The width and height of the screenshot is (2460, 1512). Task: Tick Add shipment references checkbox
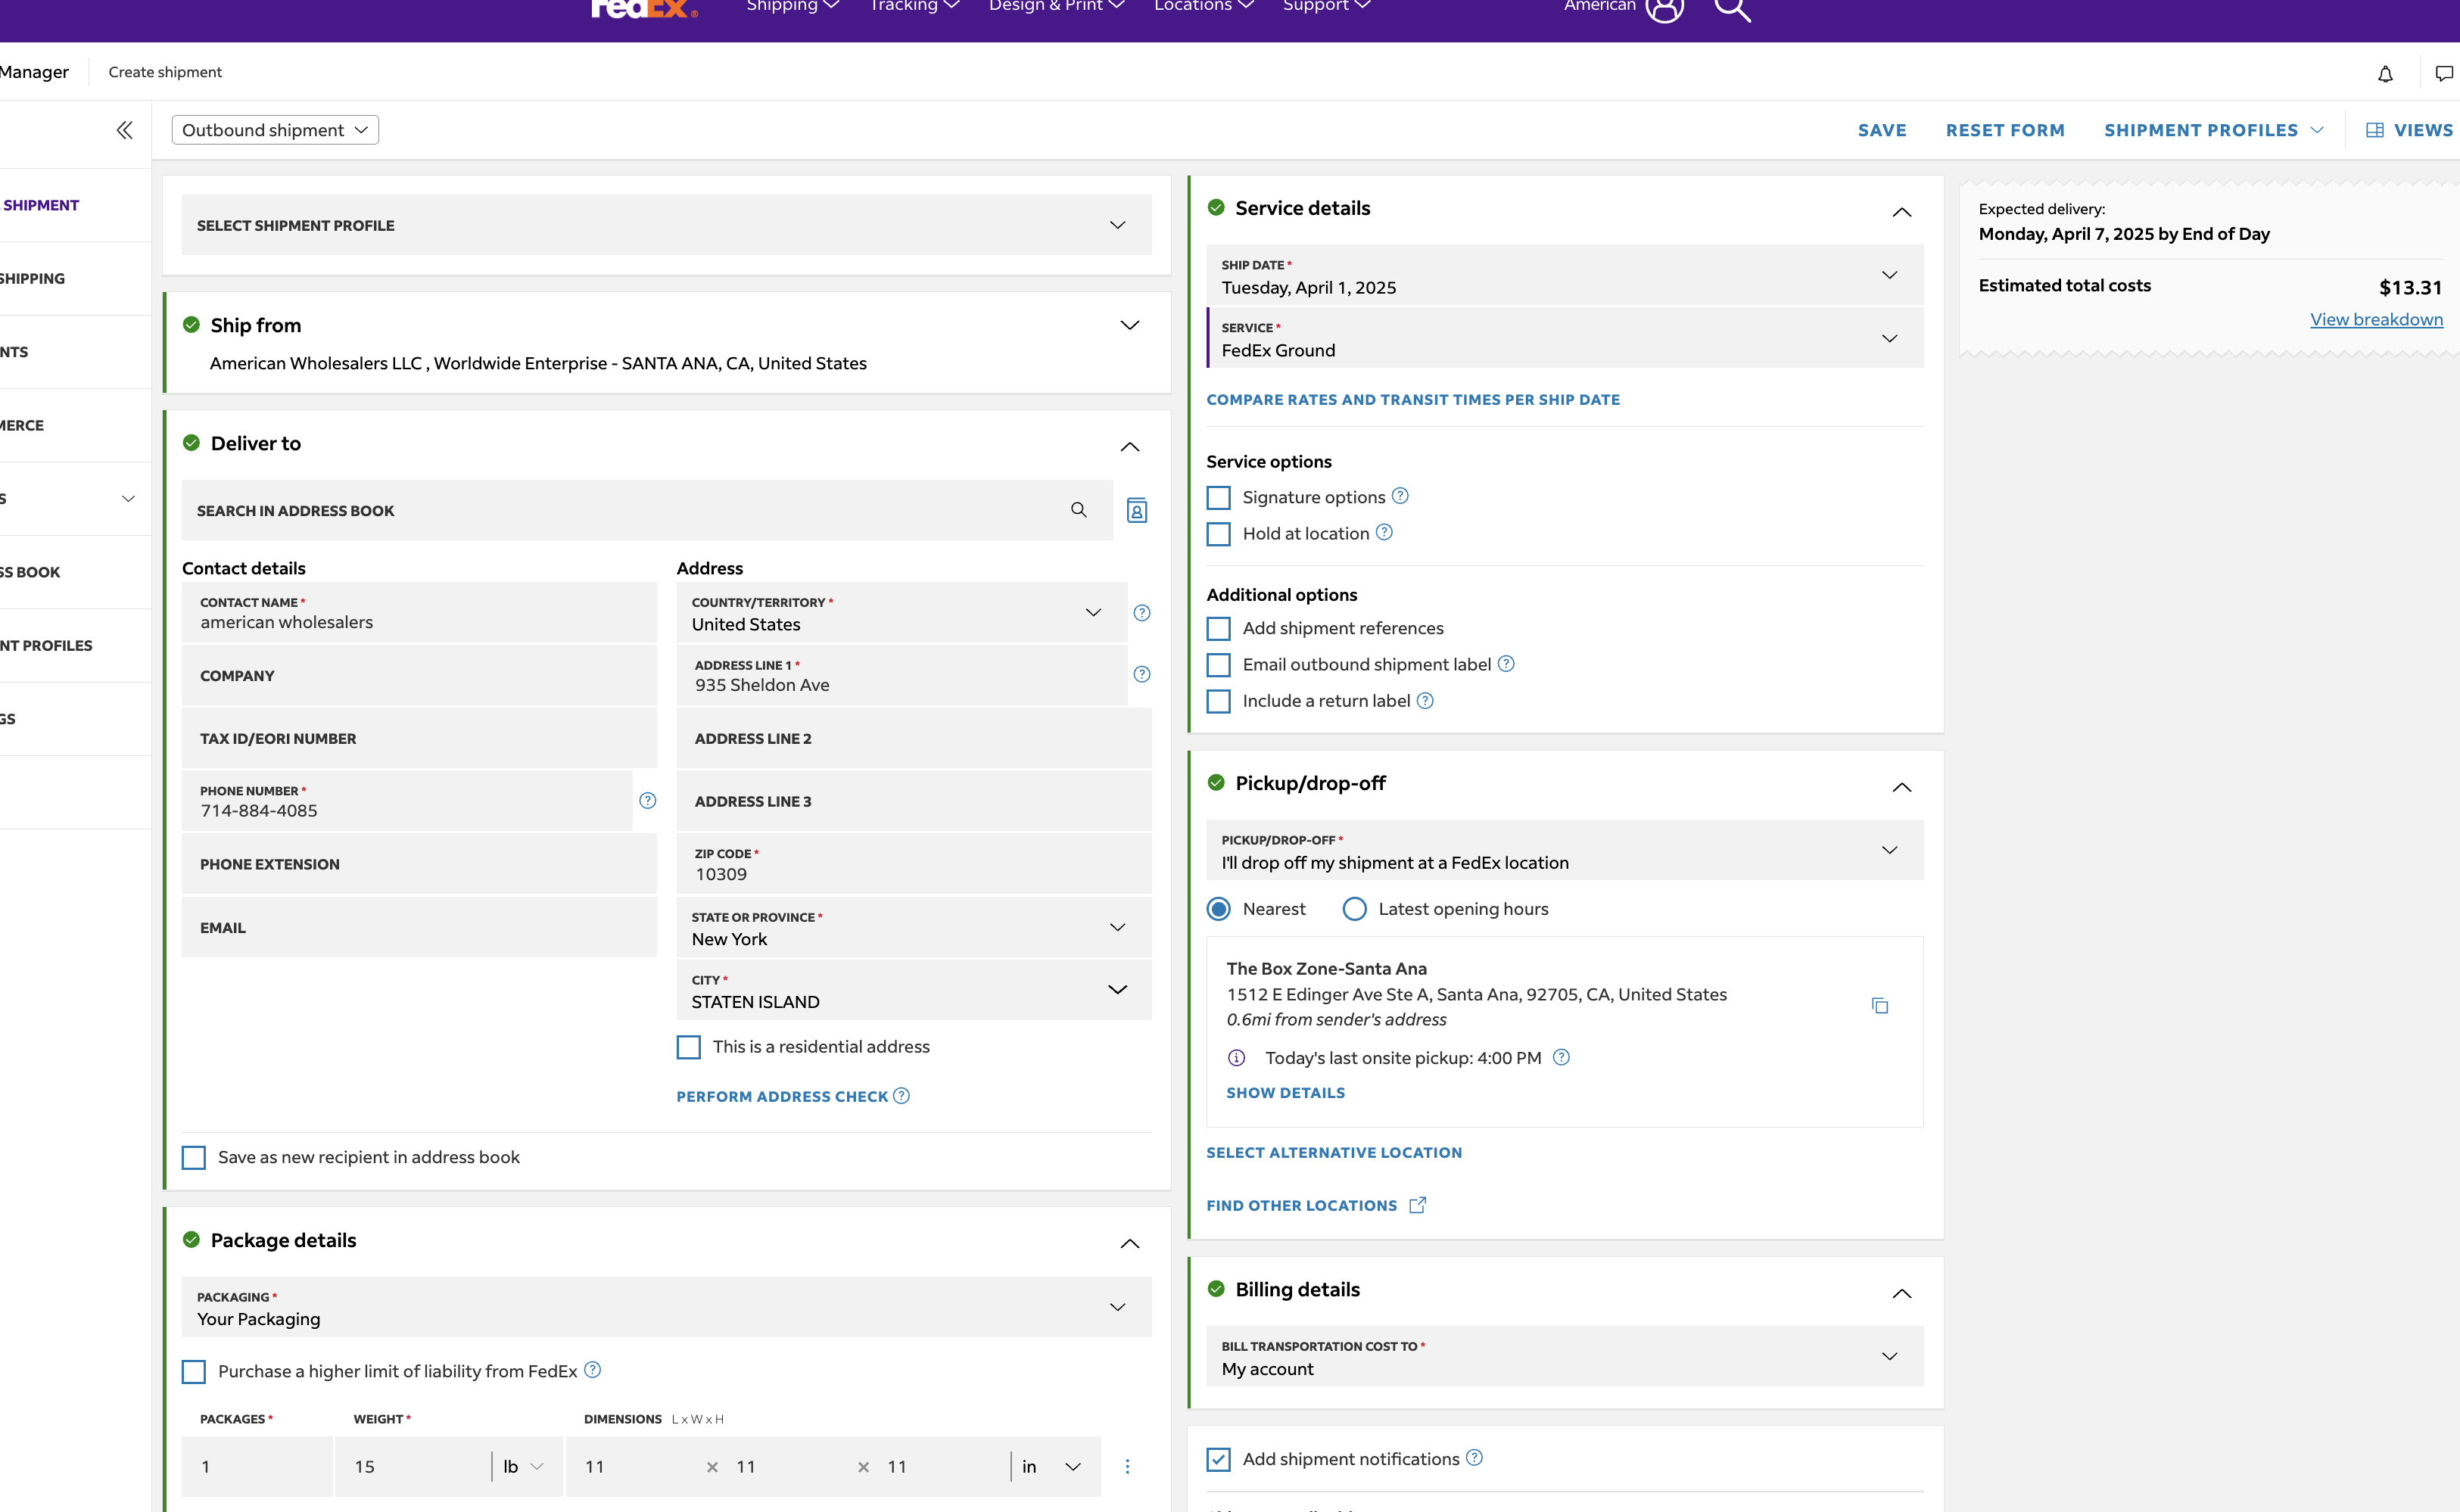pos(1218,629)
